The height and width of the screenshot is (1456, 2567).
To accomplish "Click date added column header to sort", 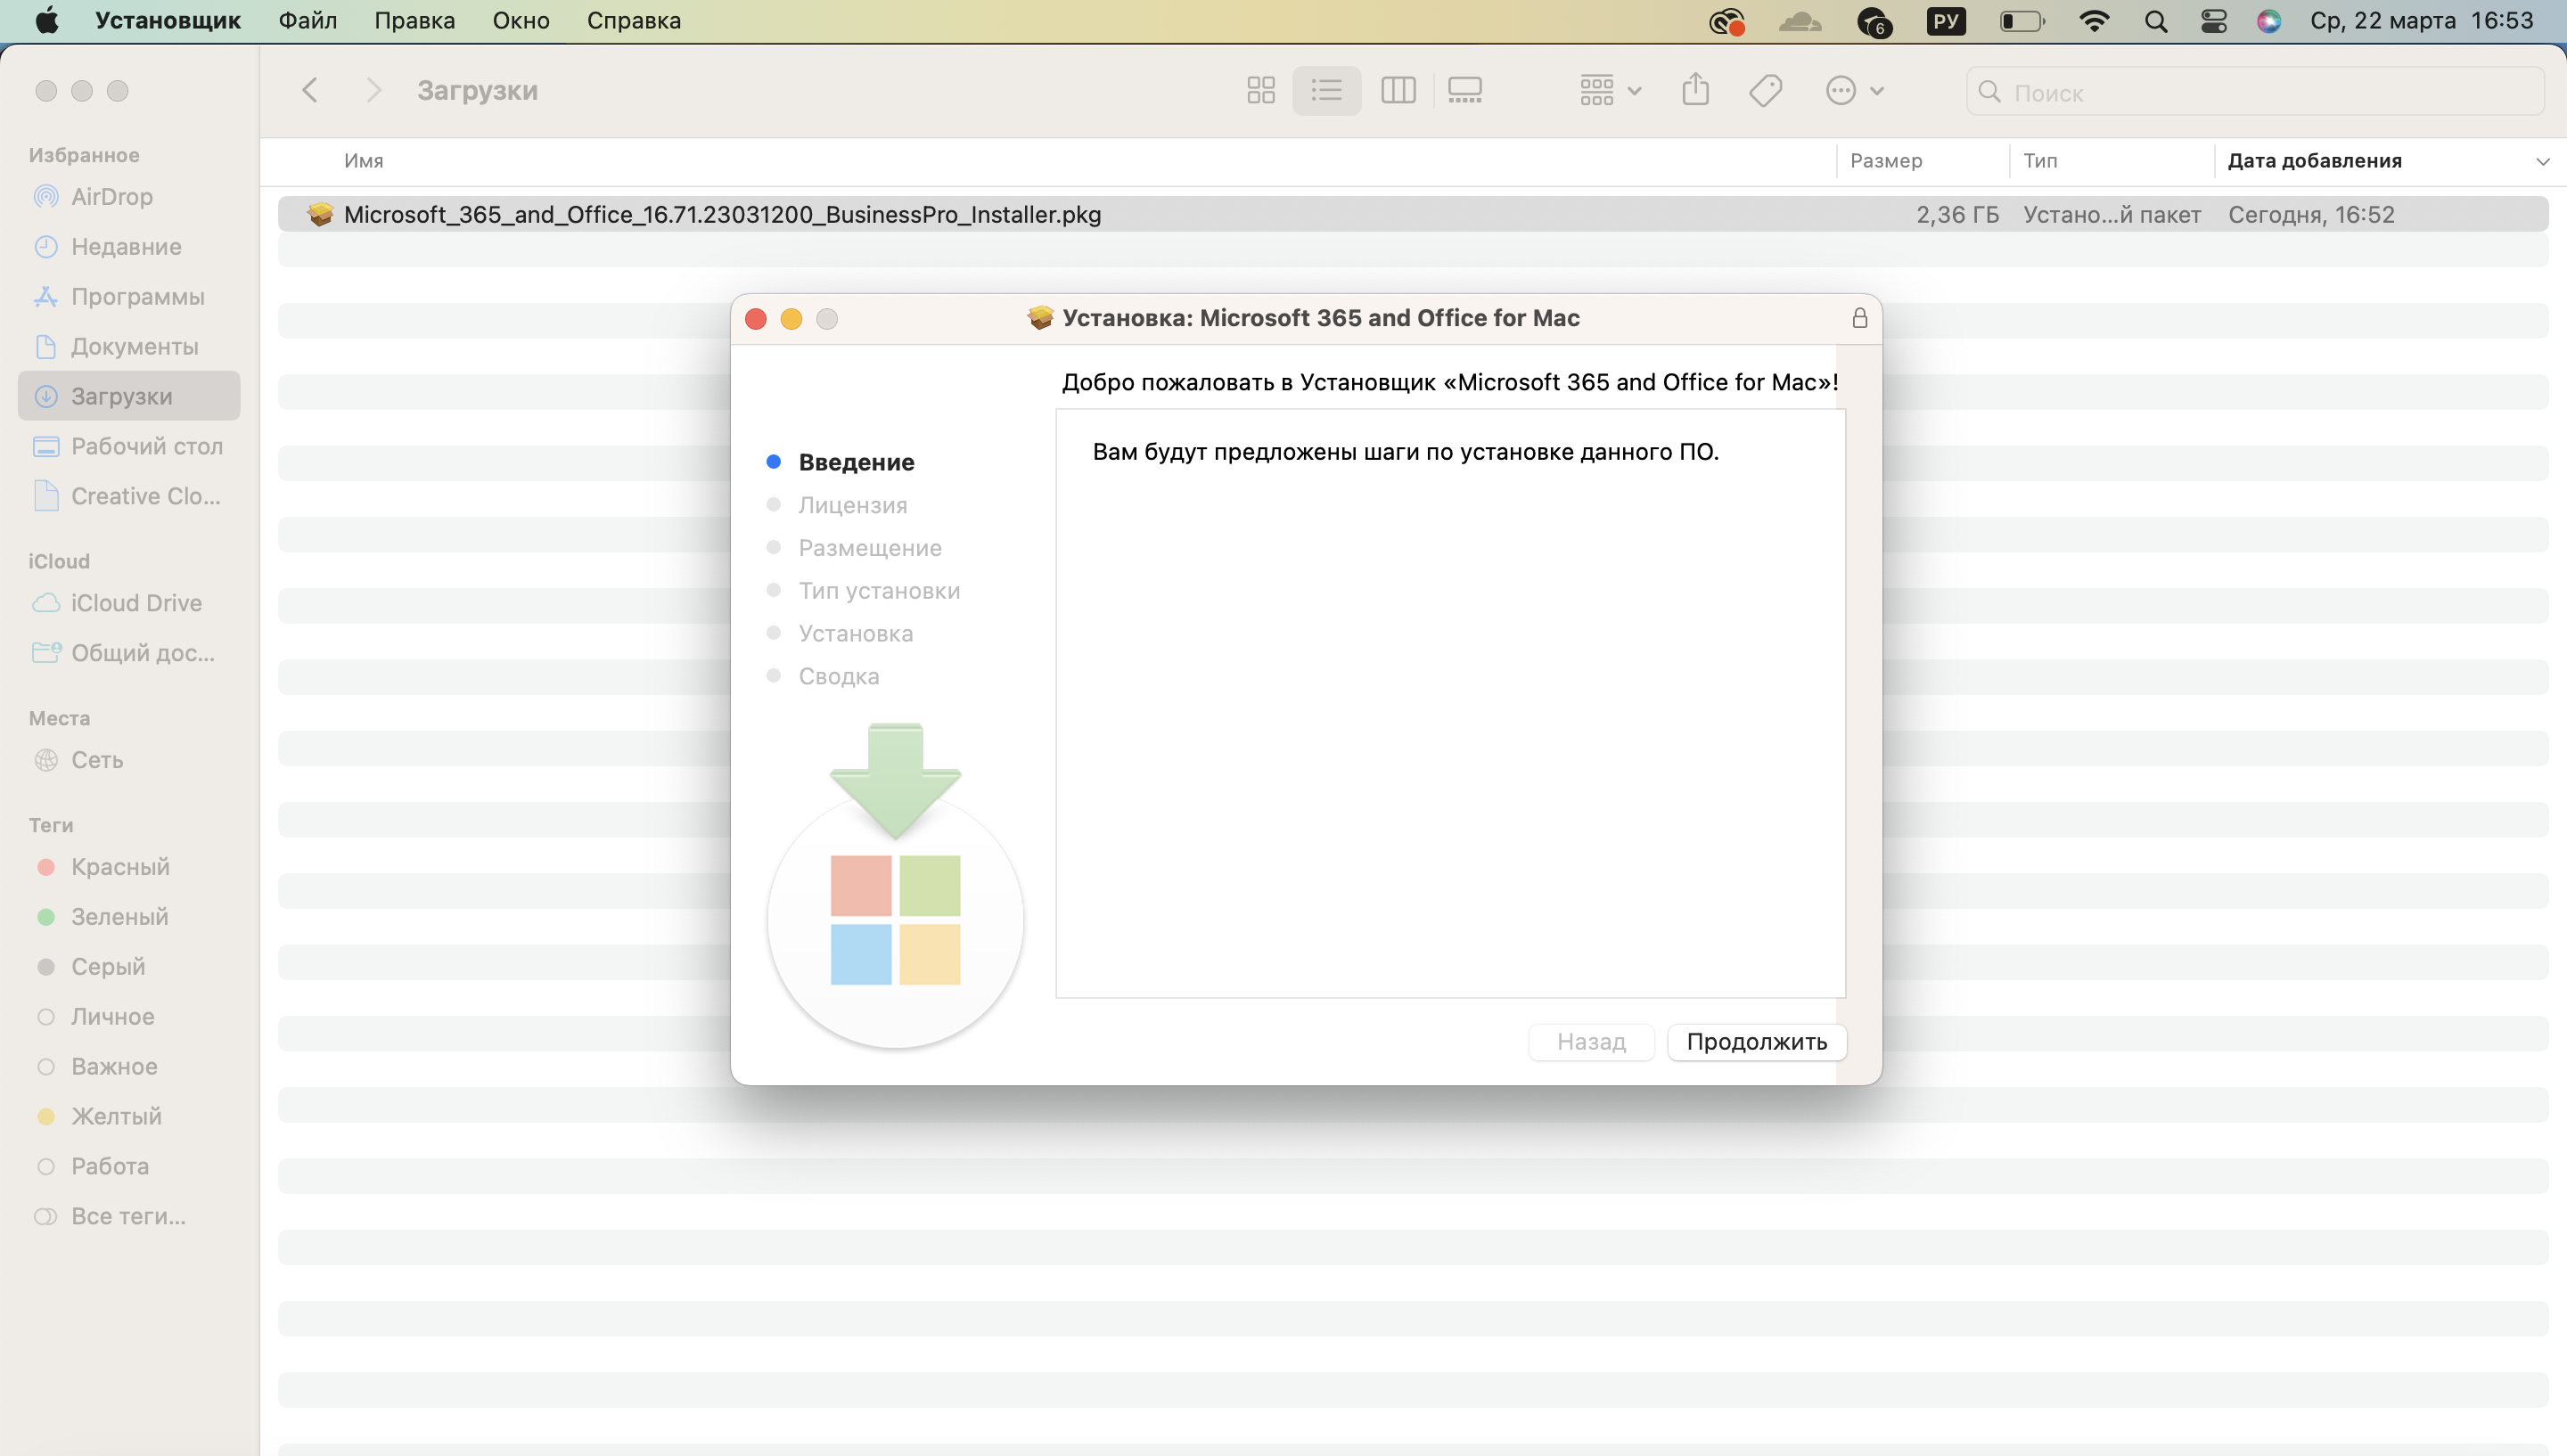I will pyautogui.click(x=2313, y=160).
